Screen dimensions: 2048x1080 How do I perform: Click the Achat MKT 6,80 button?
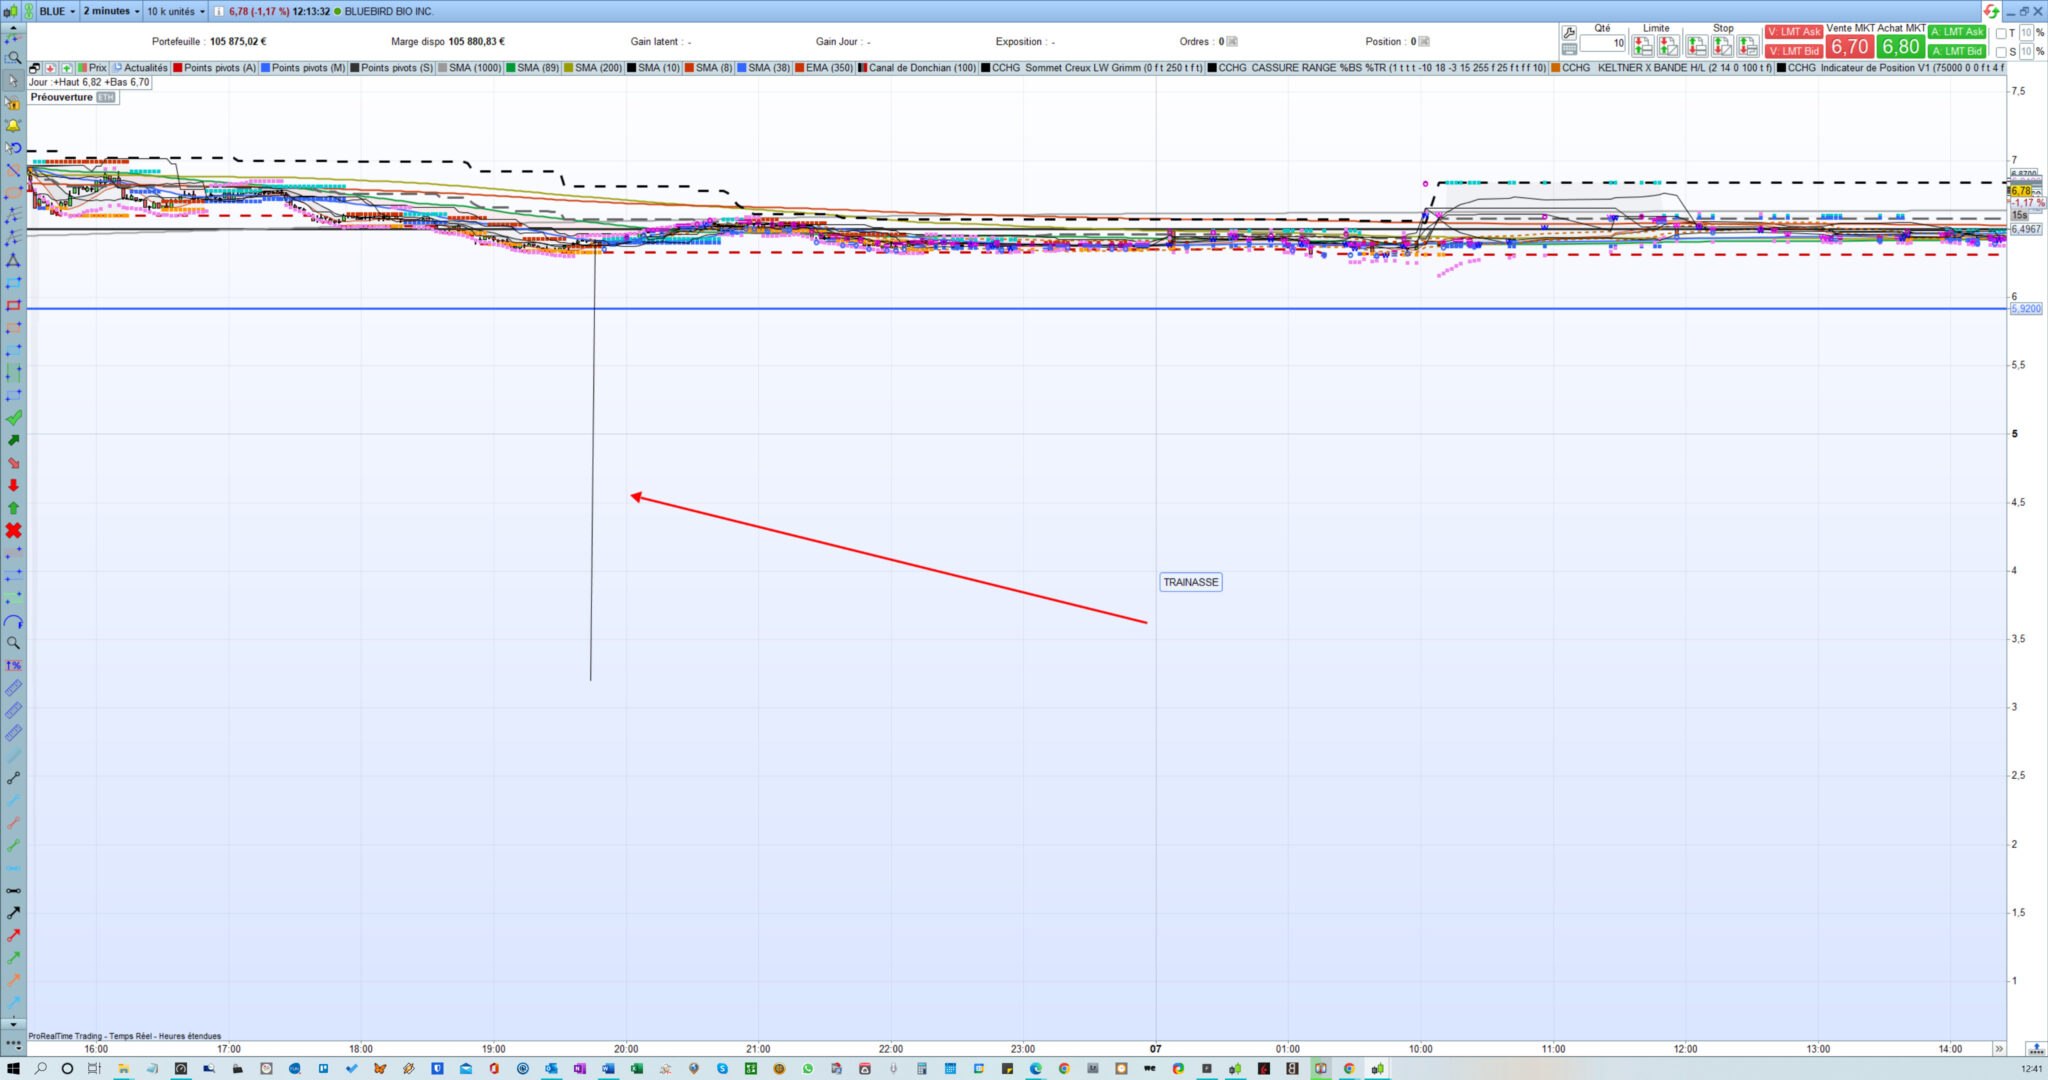(x=1900, y=46)
